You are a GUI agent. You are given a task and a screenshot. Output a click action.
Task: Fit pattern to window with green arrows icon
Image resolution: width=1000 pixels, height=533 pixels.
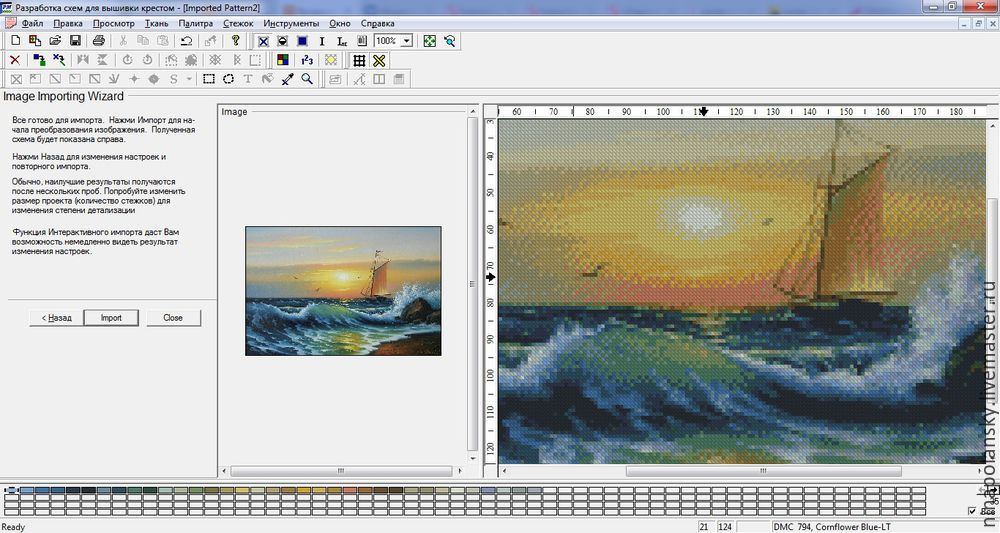point(430,41)
